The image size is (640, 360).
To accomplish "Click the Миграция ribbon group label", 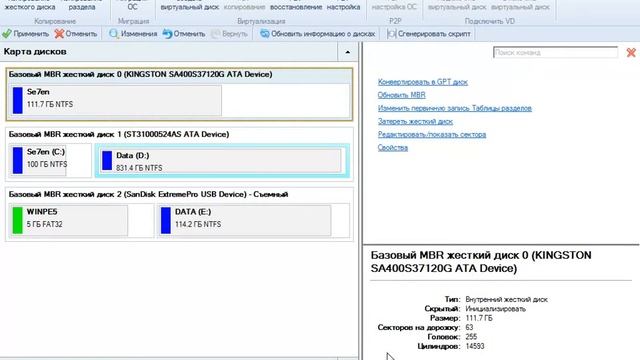I will [x=133, y=21].
